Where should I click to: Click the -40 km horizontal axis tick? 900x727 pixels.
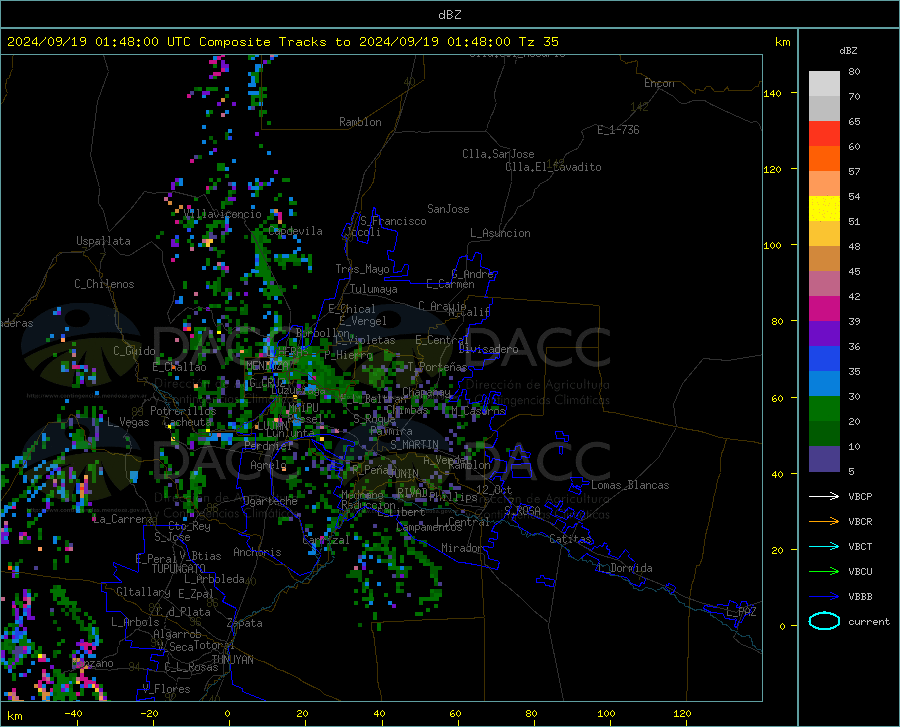[x=73, y=714]
